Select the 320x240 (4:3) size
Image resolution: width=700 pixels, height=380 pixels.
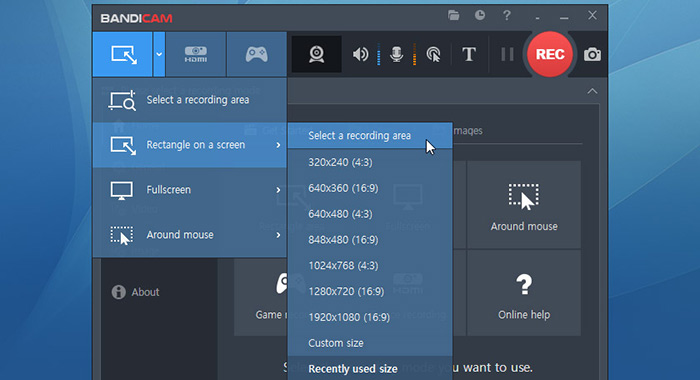(370, 162)
